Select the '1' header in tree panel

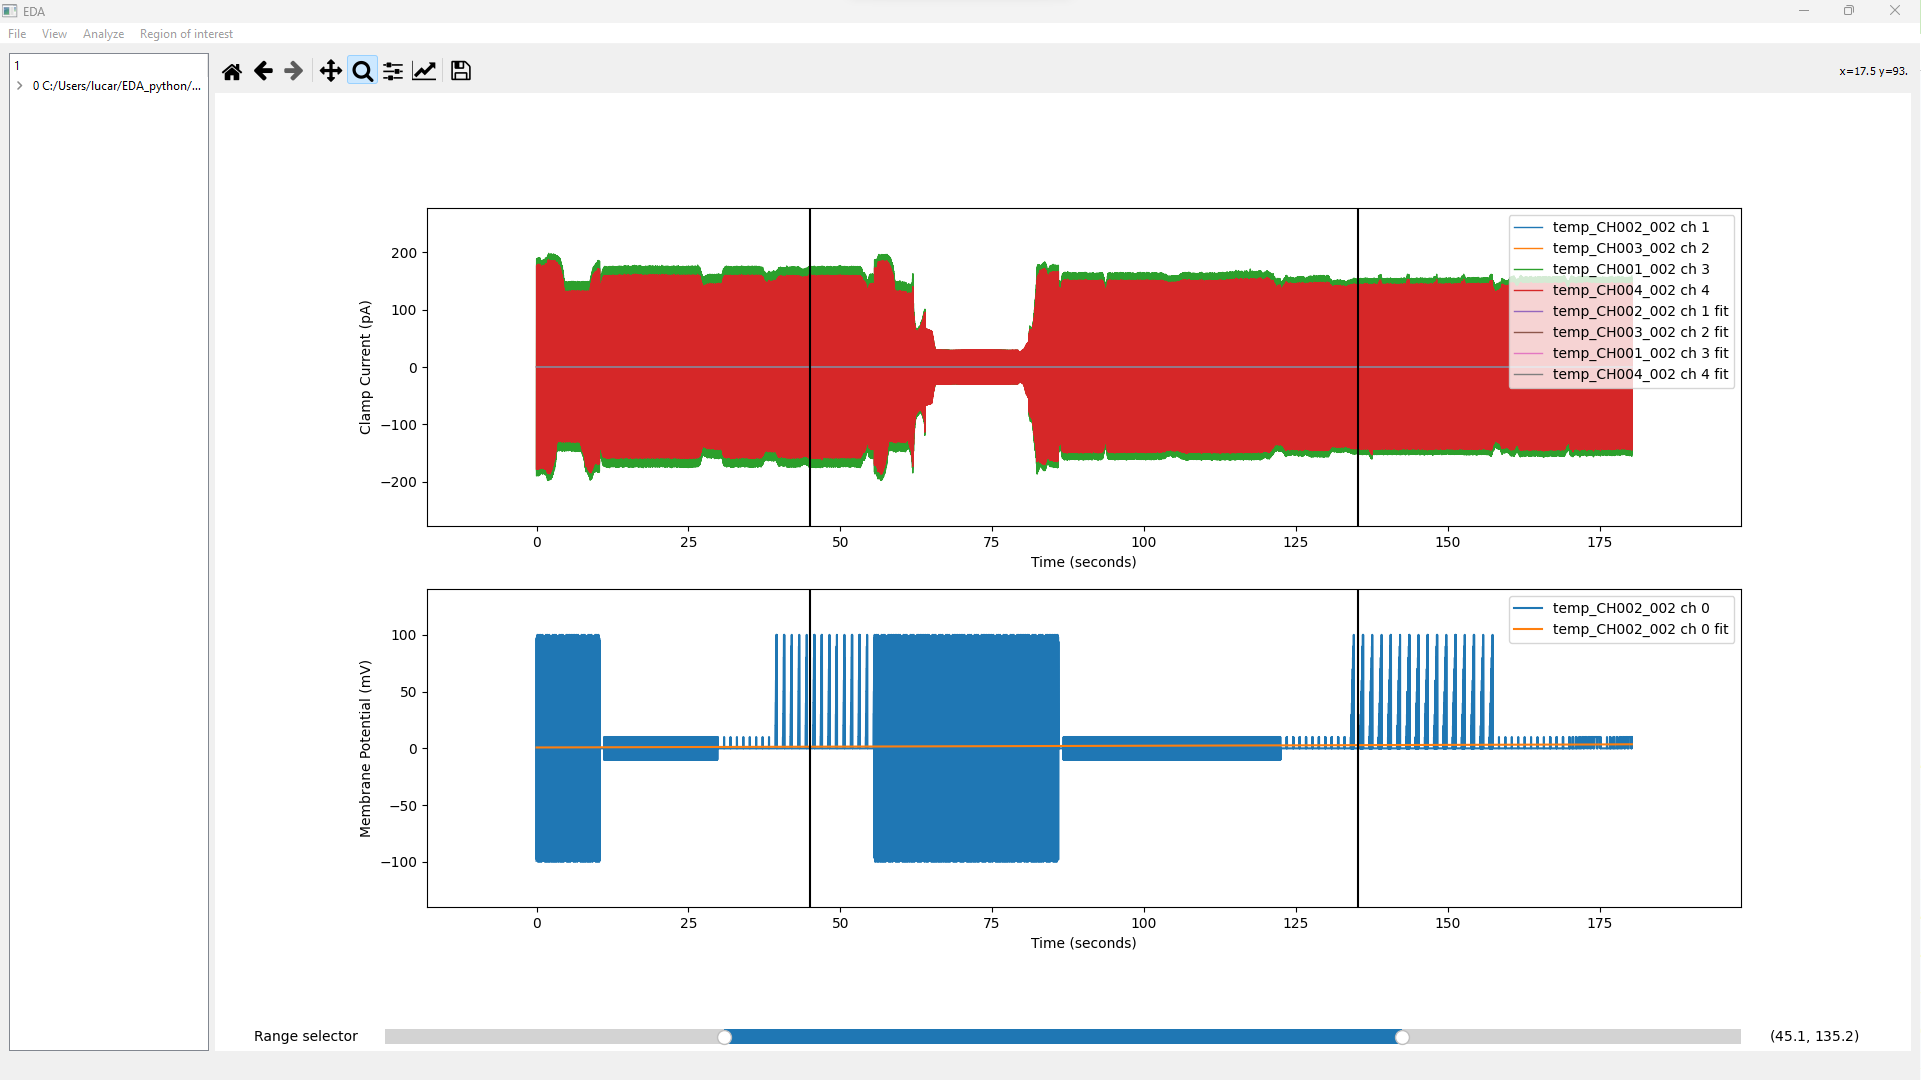point(109,66)
